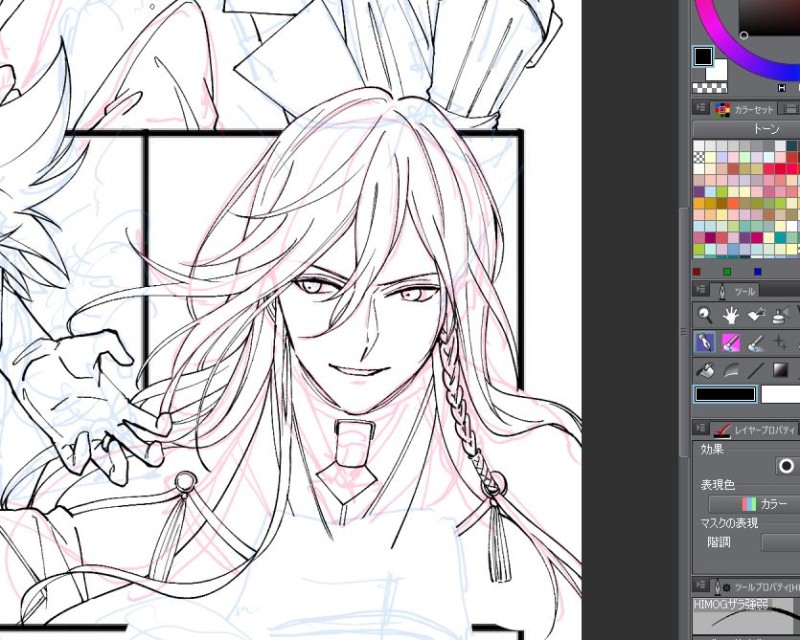Select the straight Line tool

pos(756,370)
